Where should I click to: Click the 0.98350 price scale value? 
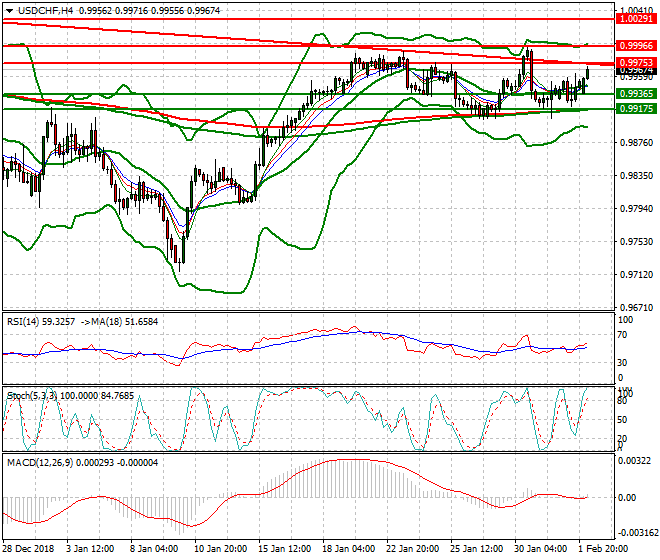tap(636, 176)
